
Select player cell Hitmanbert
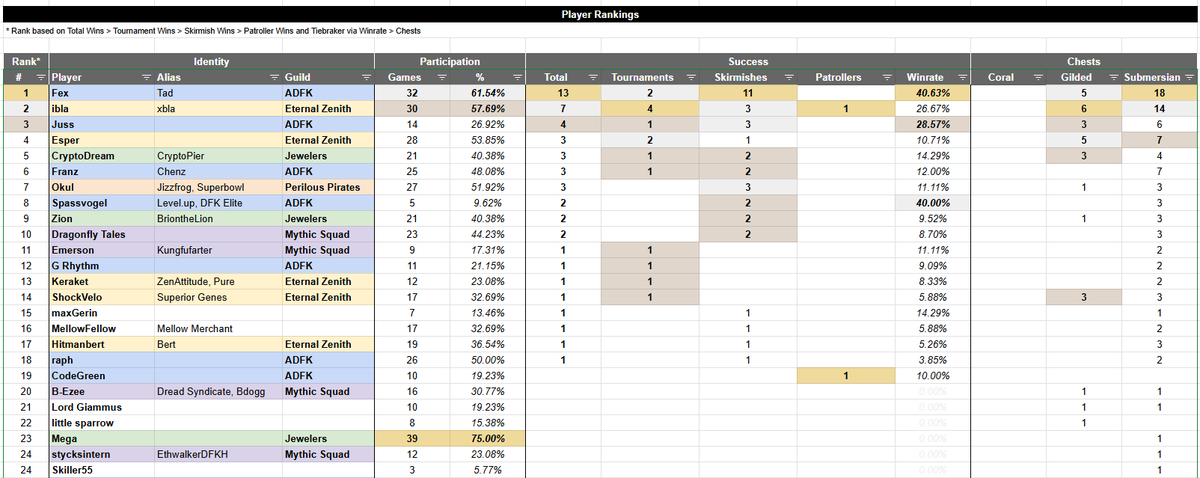tap(101, 344)
